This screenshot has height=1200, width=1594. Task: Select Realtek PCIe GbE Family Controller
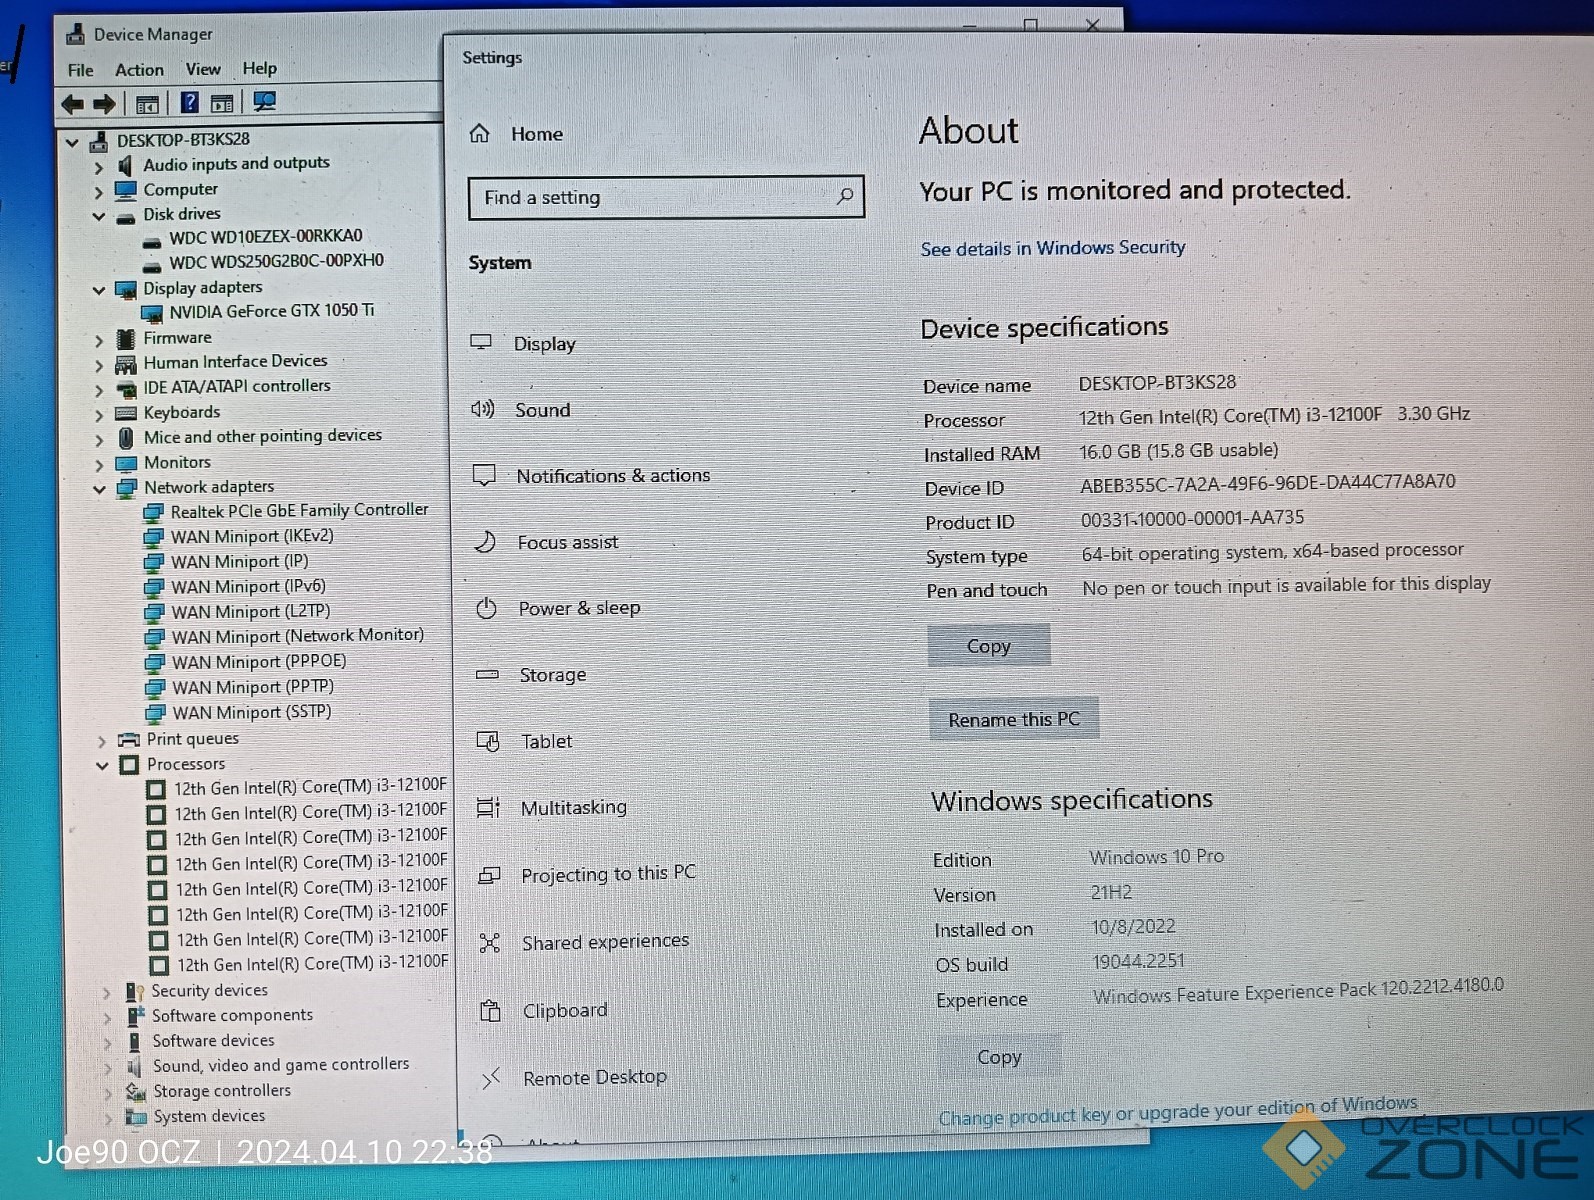[x=299, y=510]
